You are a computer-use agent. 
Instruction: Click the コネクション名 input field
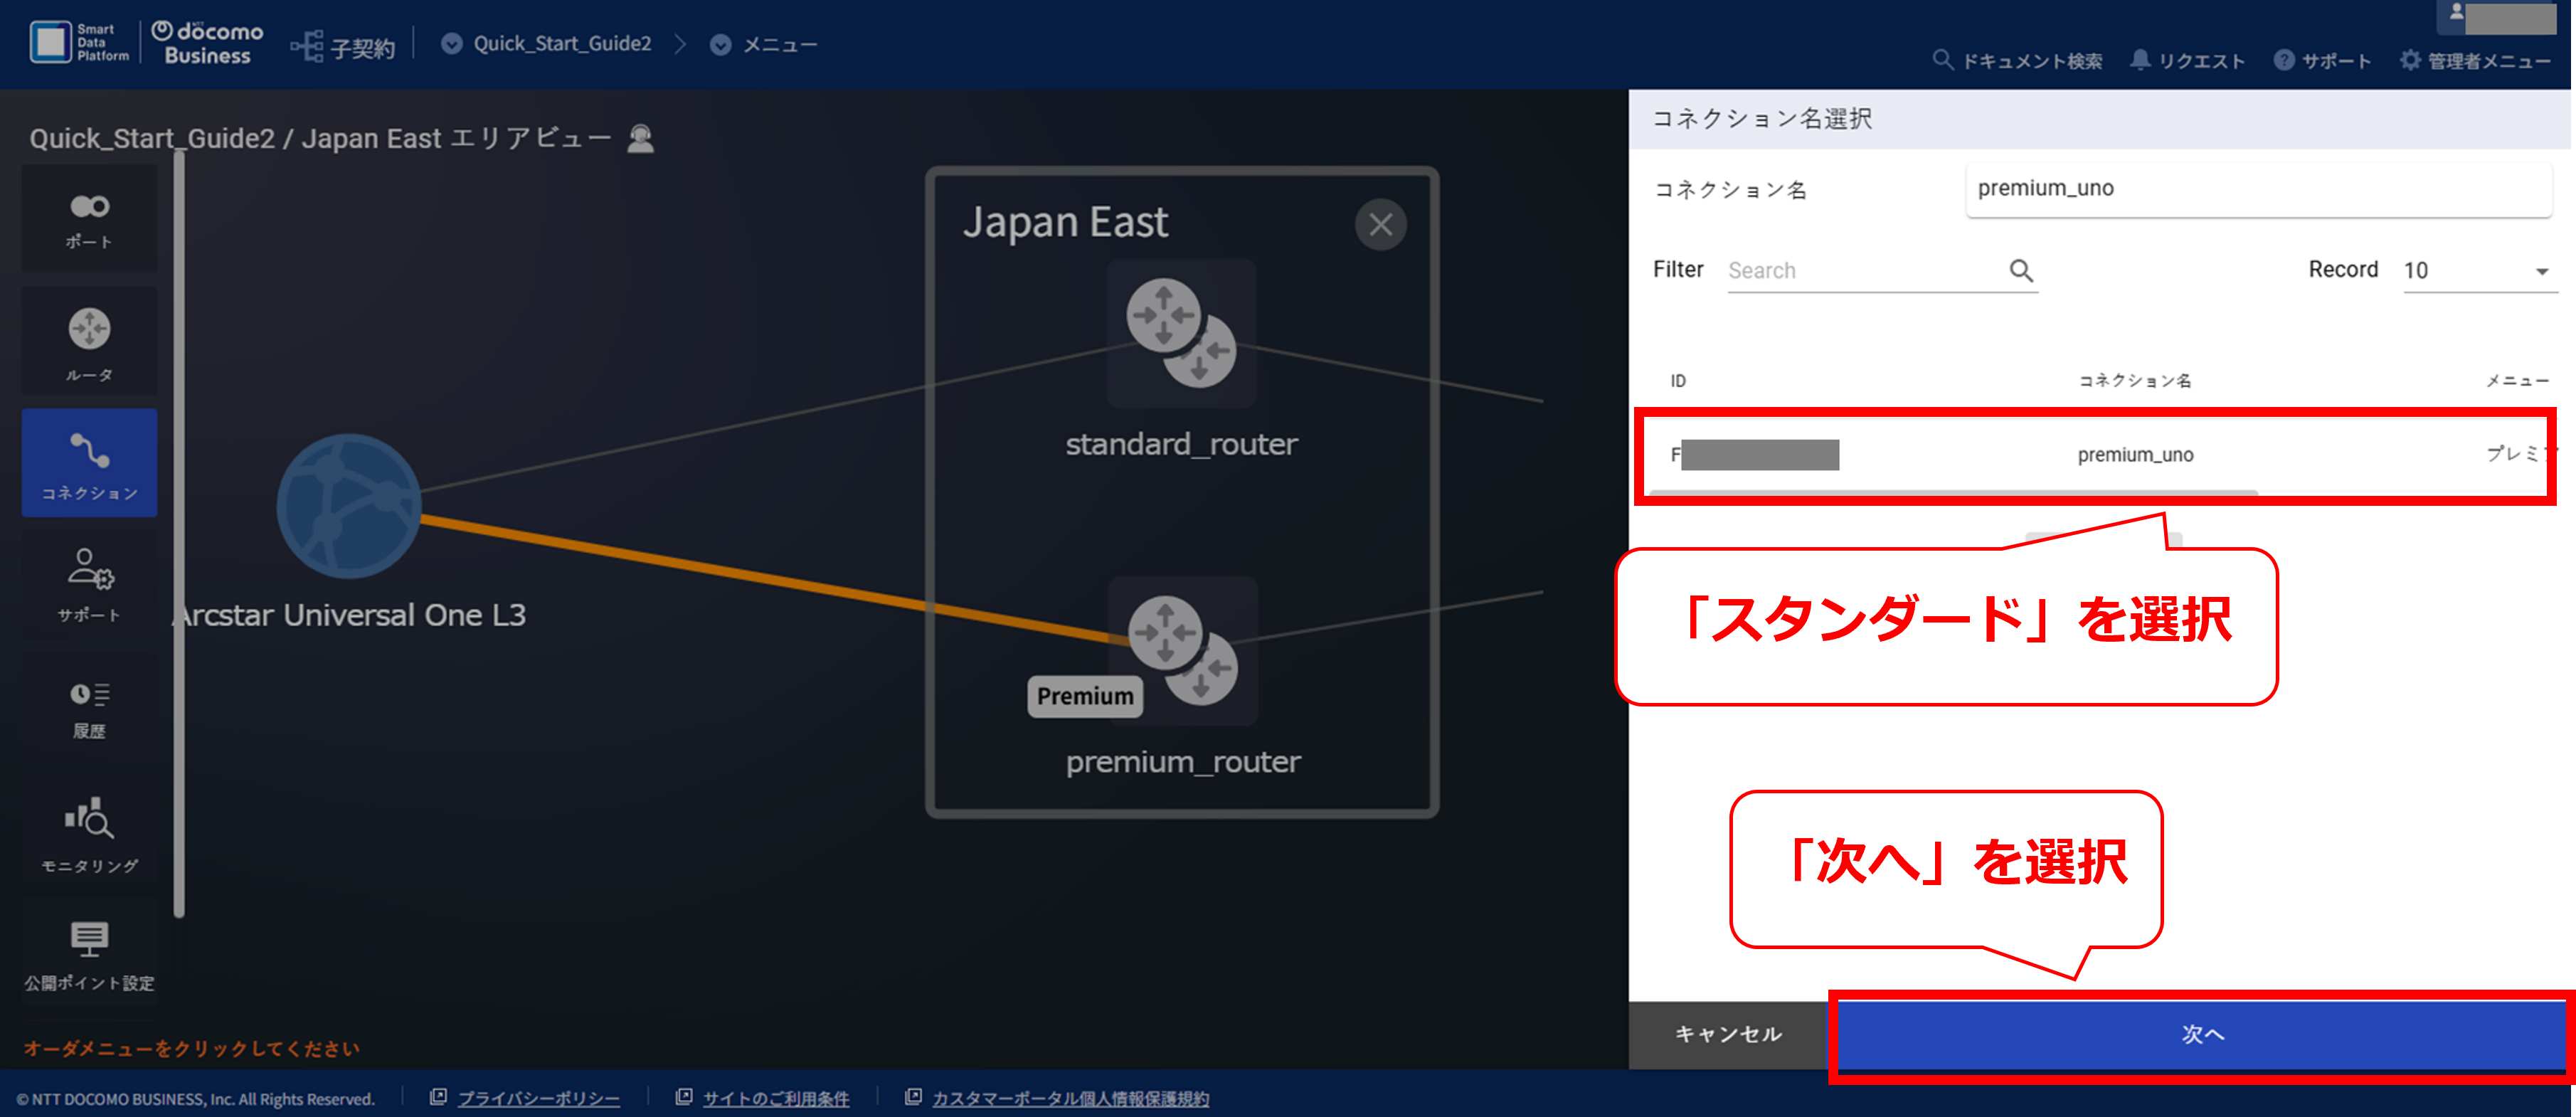2258,189
